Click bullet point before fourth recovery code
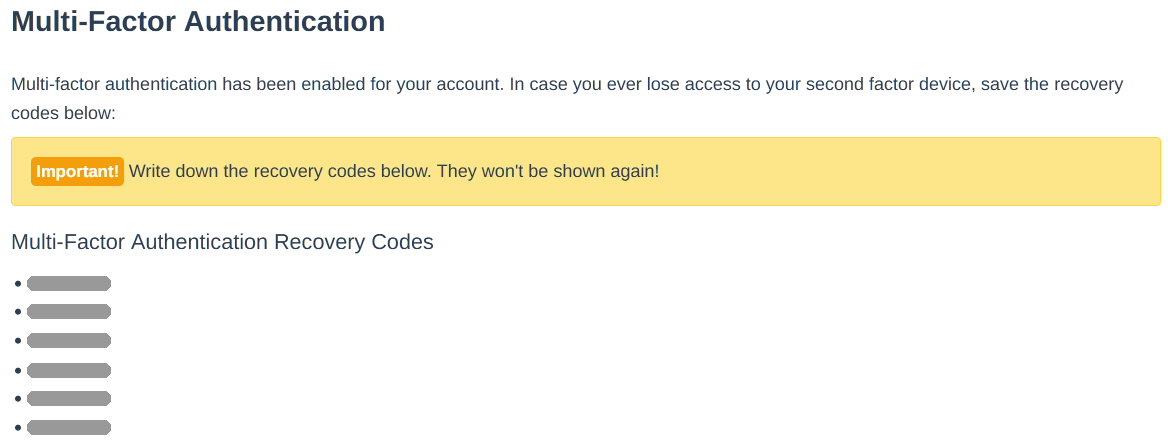Screen dimensions: 1168x440 click(19, 370)
